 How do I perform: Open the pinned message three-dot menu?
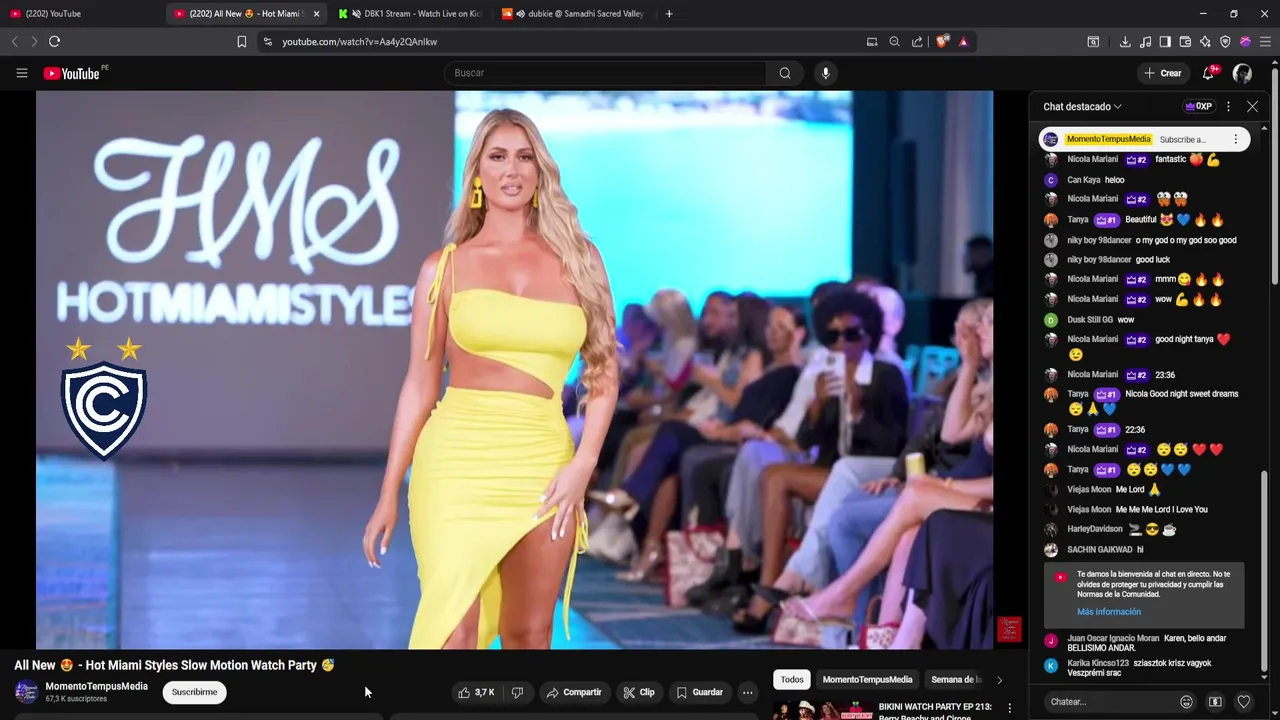click(1235, 139)
